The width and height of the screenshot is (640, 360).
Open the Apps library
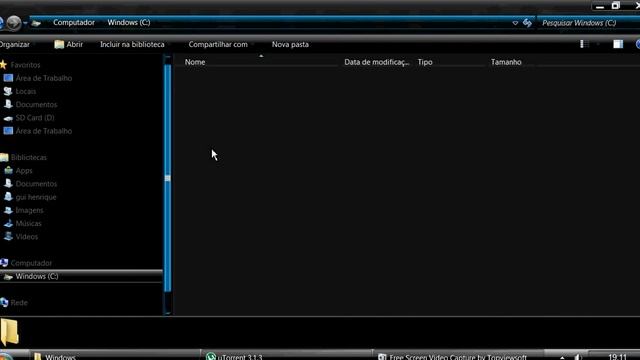[x=24, y=171]
